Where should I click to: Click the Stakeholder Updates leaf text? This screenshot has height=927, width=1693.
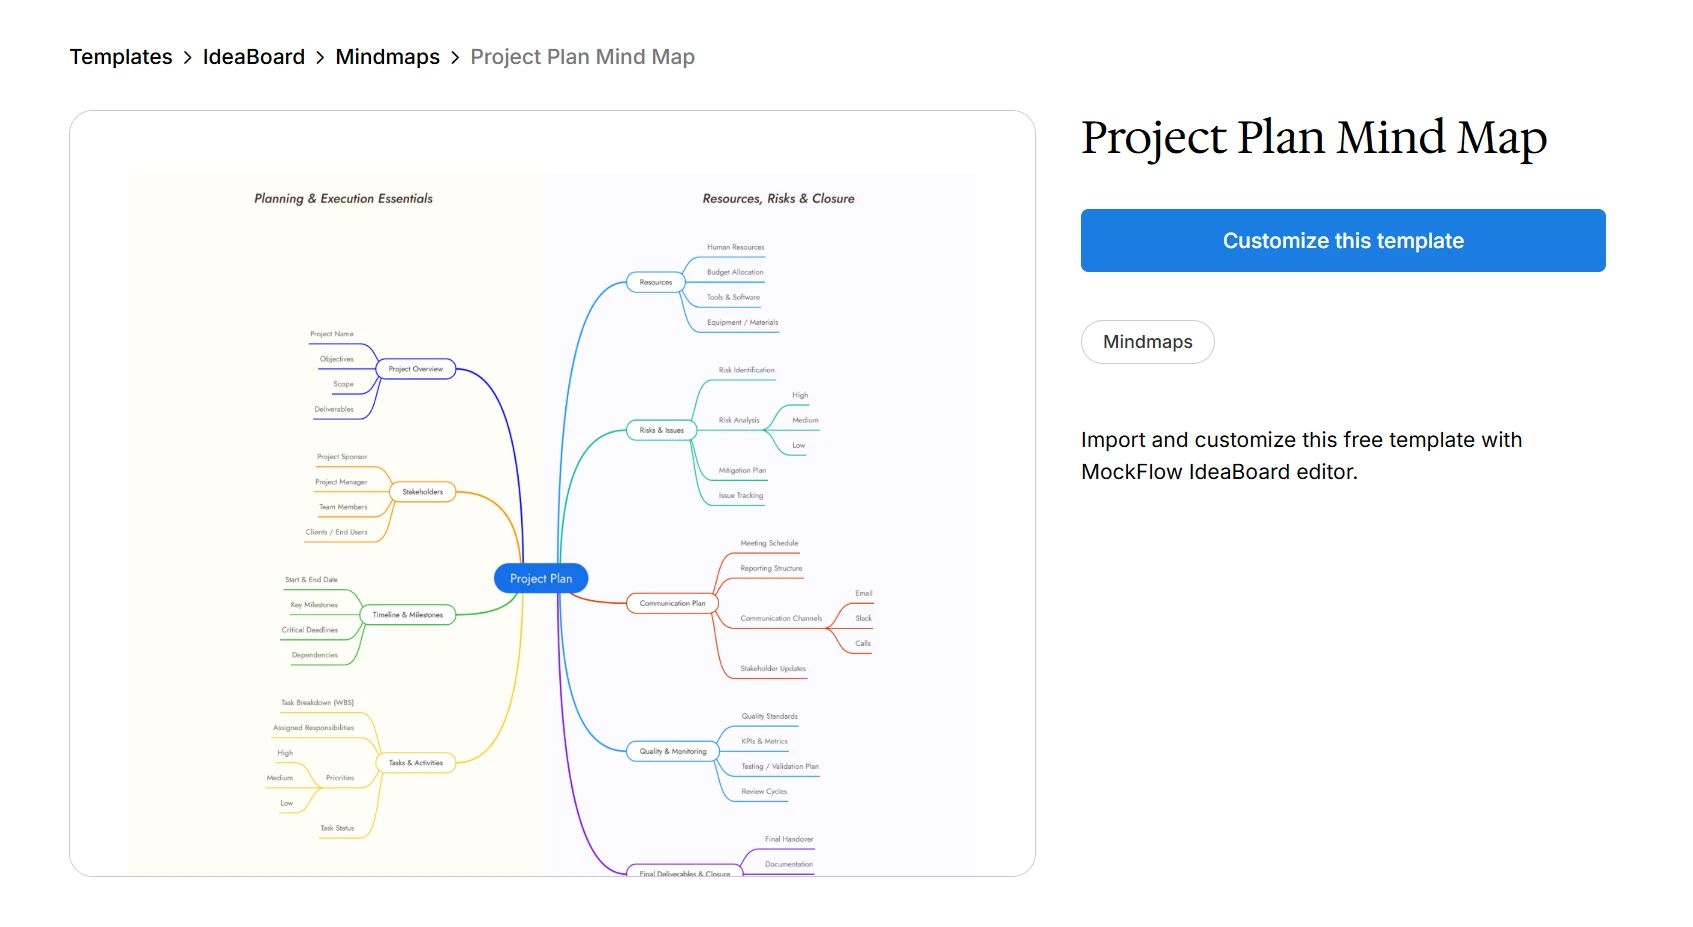pos(773,668)
